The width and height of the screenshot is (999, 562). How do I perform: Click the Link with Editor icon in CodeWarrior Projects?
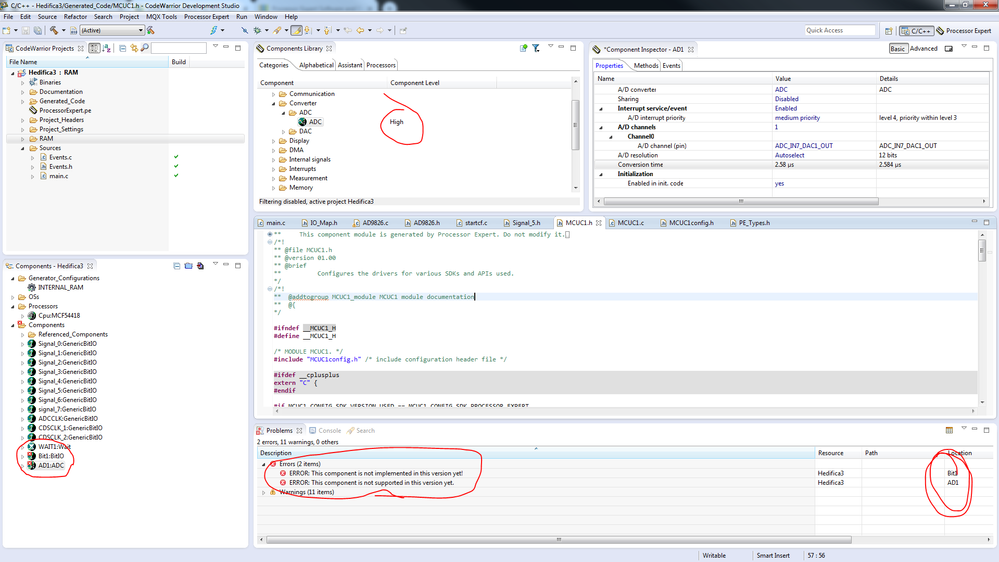tap(134, 48)
